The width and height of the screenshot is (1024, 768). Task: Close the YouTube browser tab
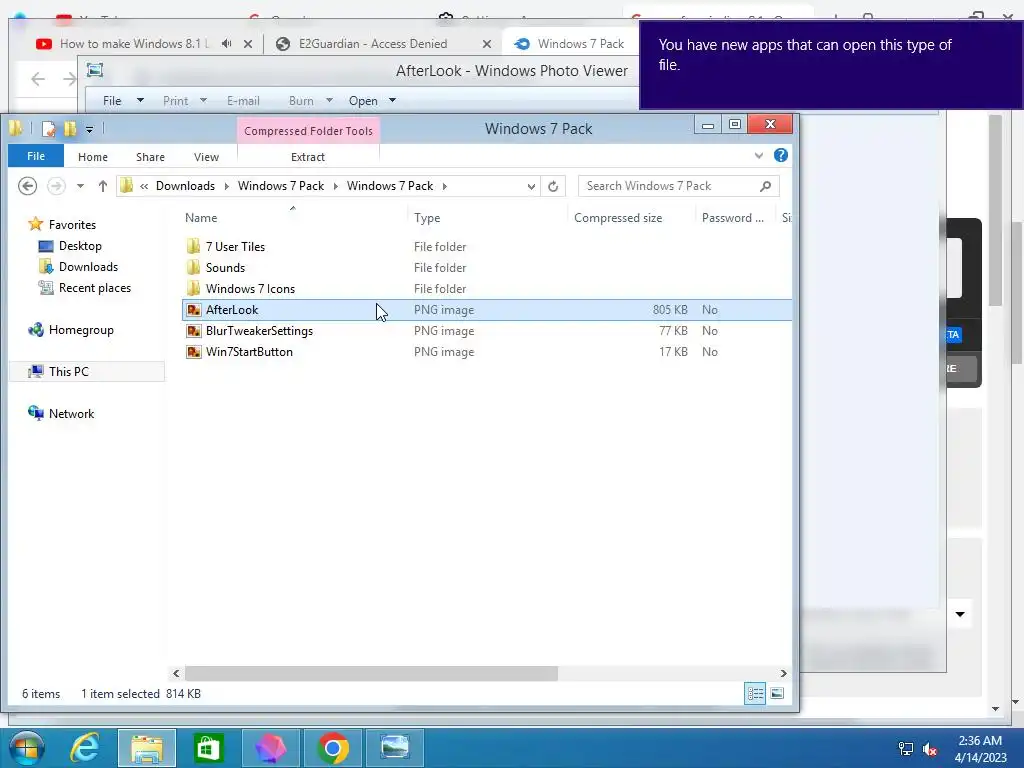248,44
